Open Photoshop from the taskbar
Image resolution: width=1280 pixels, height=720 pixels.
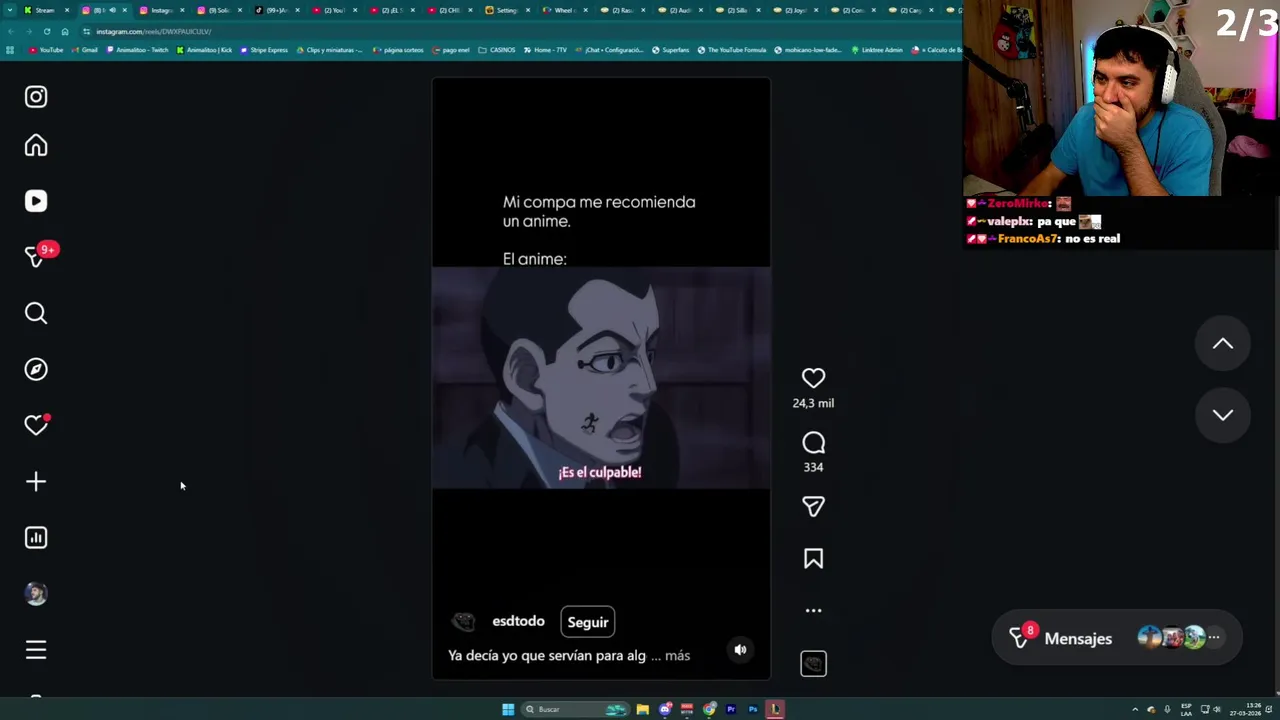[x=753, y=709]
